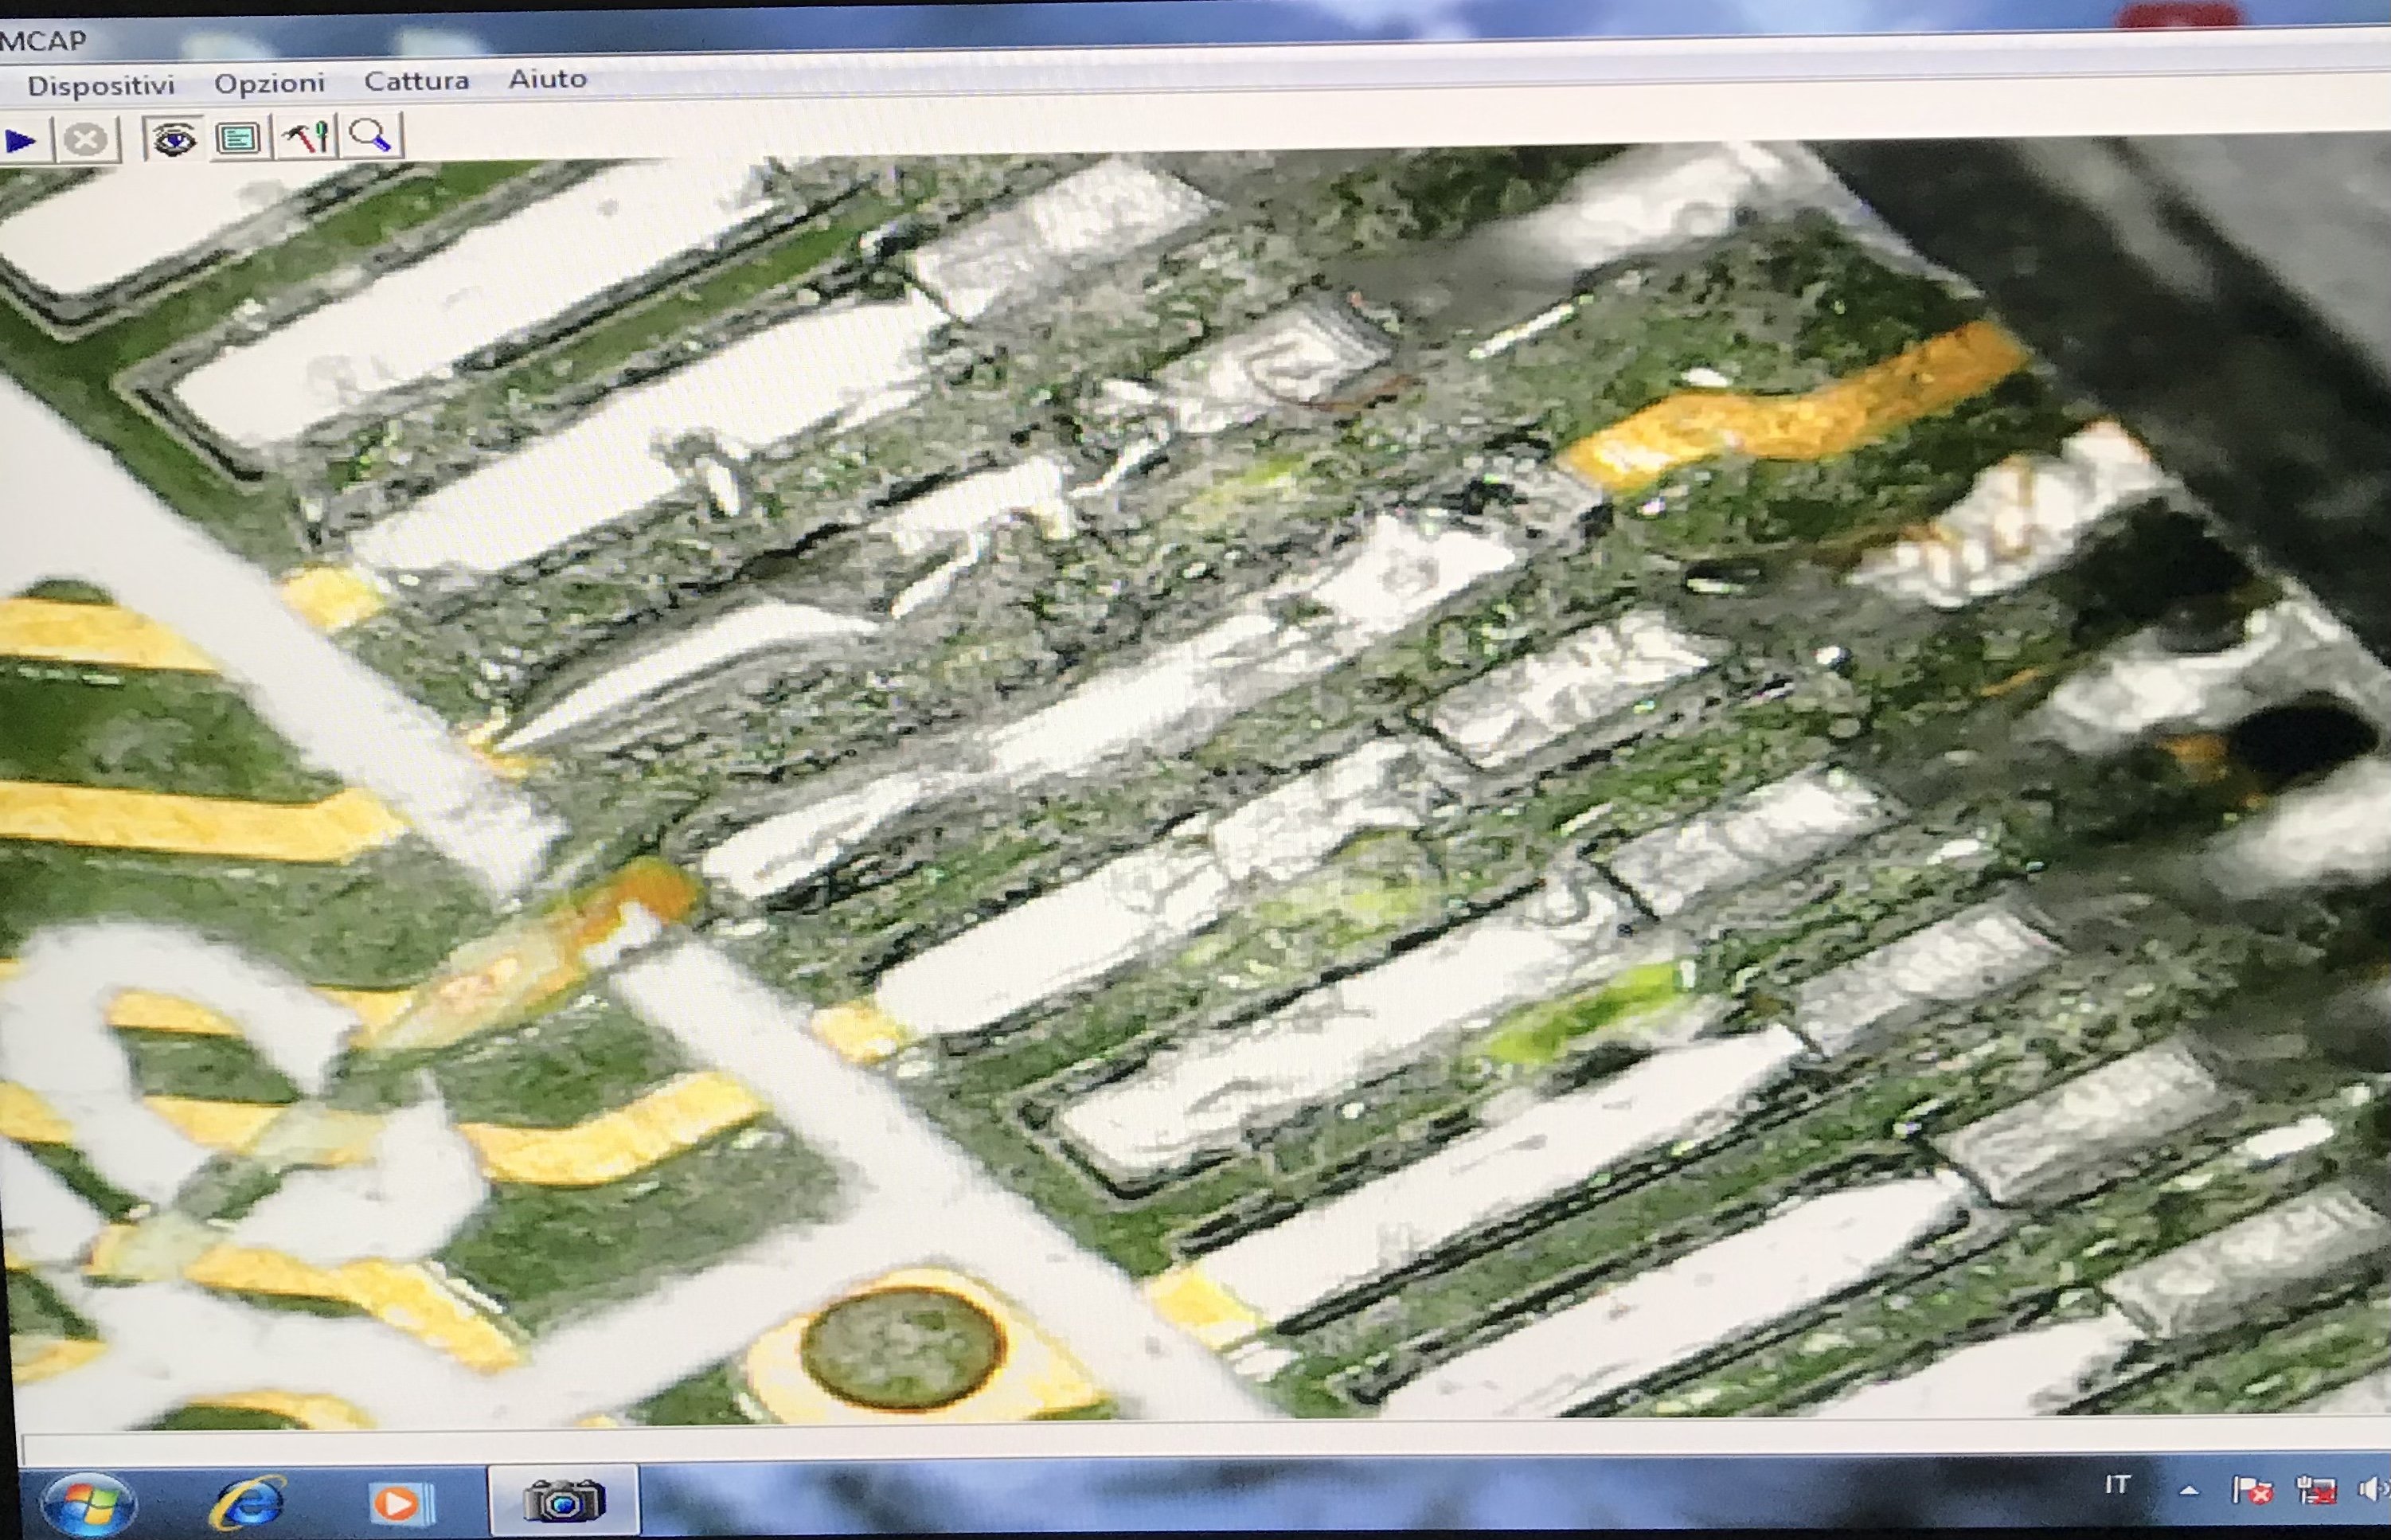Open the Cattura menu
The image size is (2391, 1540).
tap(416, 81)
